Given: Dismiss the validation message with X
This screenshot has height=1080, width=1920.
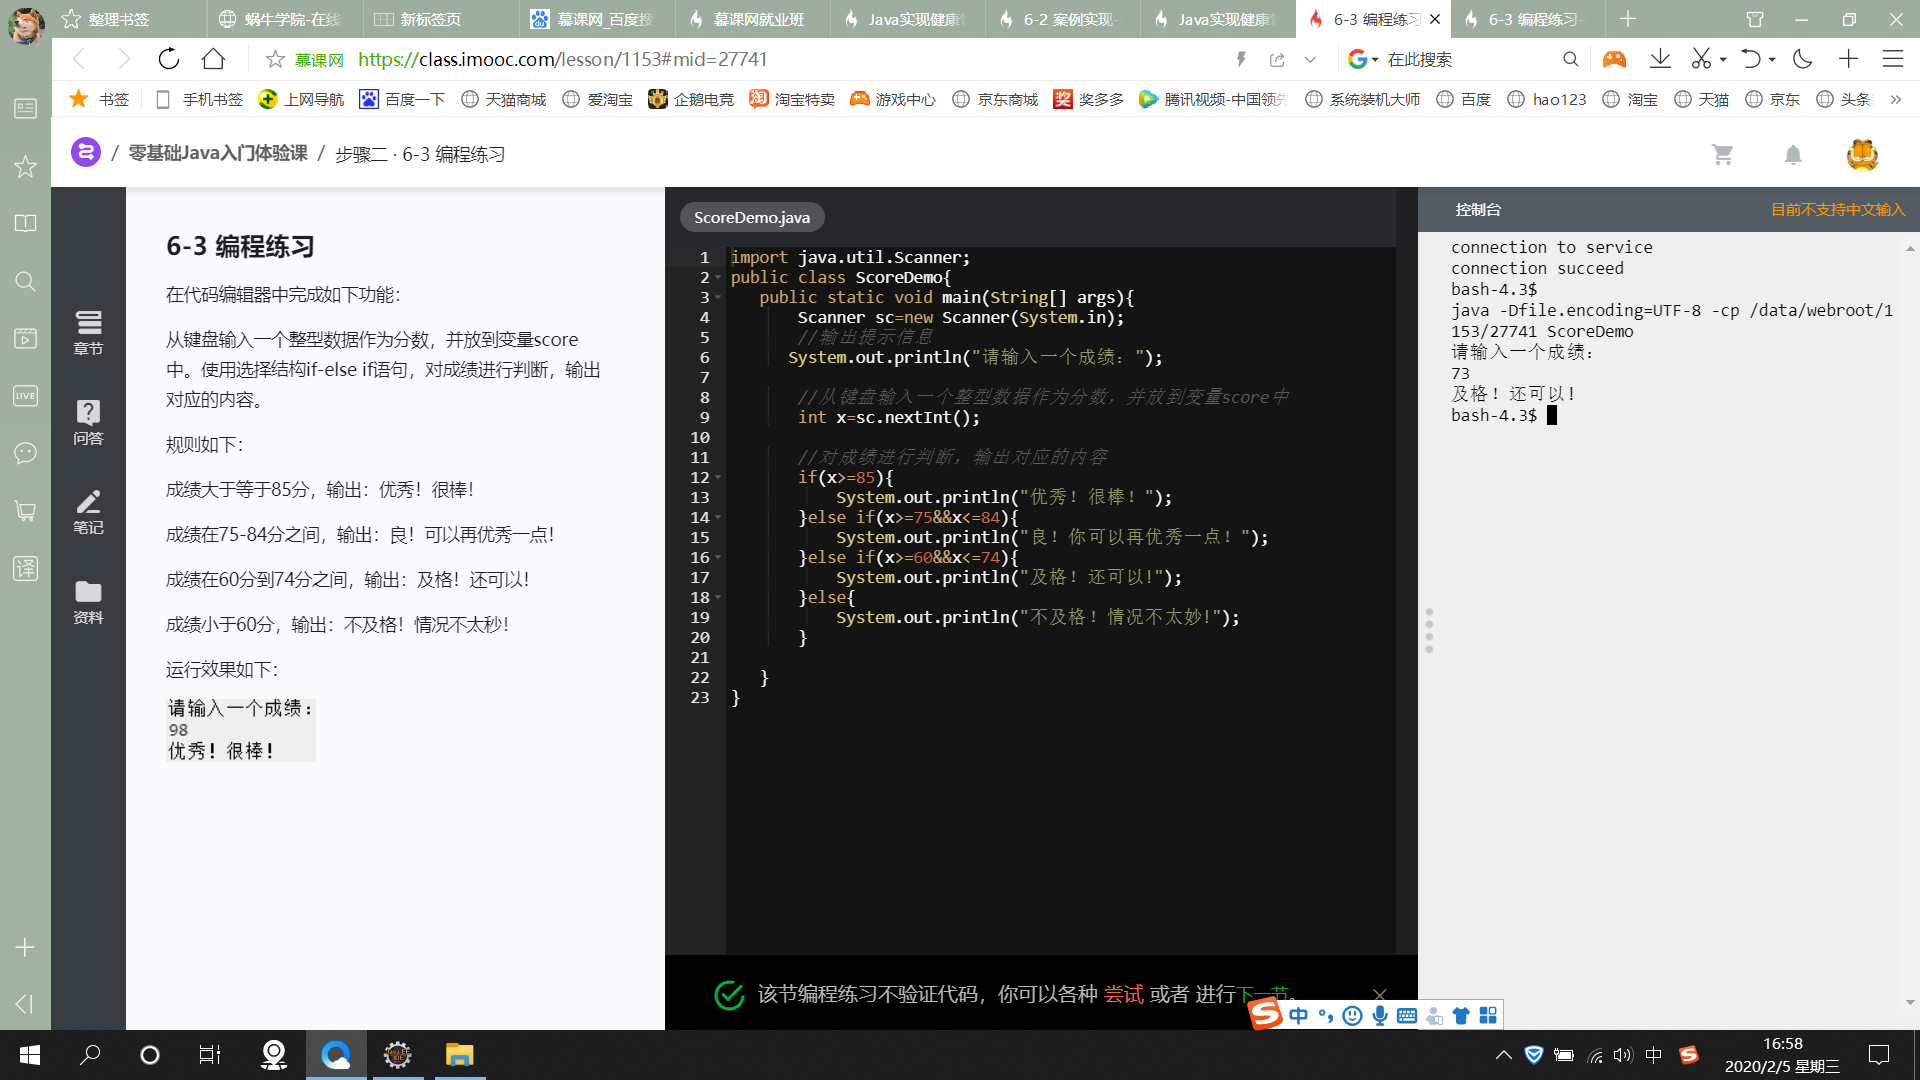Looking at the screenshot, I should (x=1380, y=994).
